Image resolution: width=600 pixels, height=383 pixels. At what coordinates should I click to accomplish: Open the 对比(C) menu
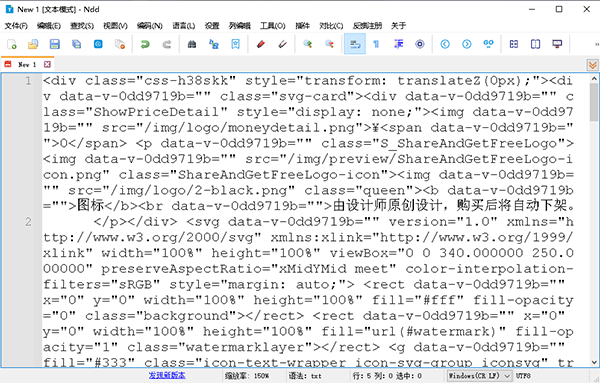(331, 26)
